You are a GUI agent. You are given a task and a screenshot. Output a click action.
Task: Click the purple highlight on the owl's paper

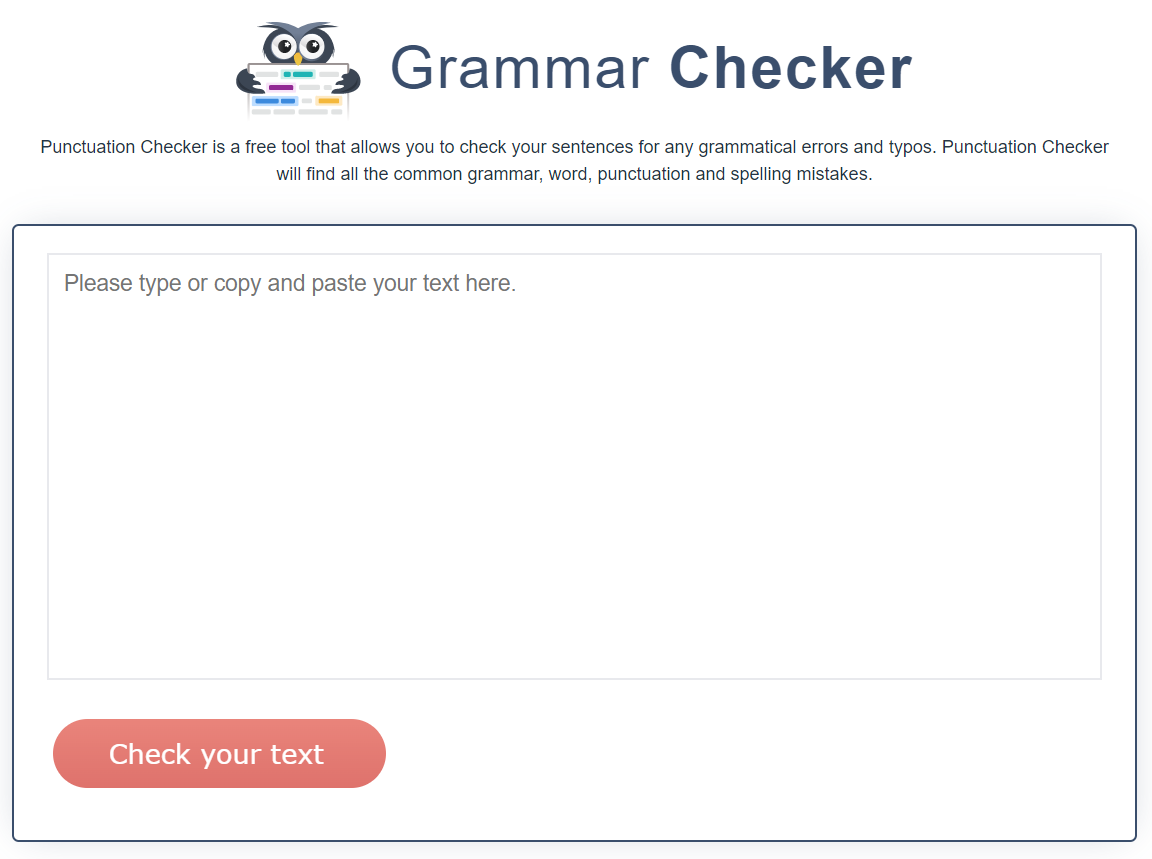[281, 88]
